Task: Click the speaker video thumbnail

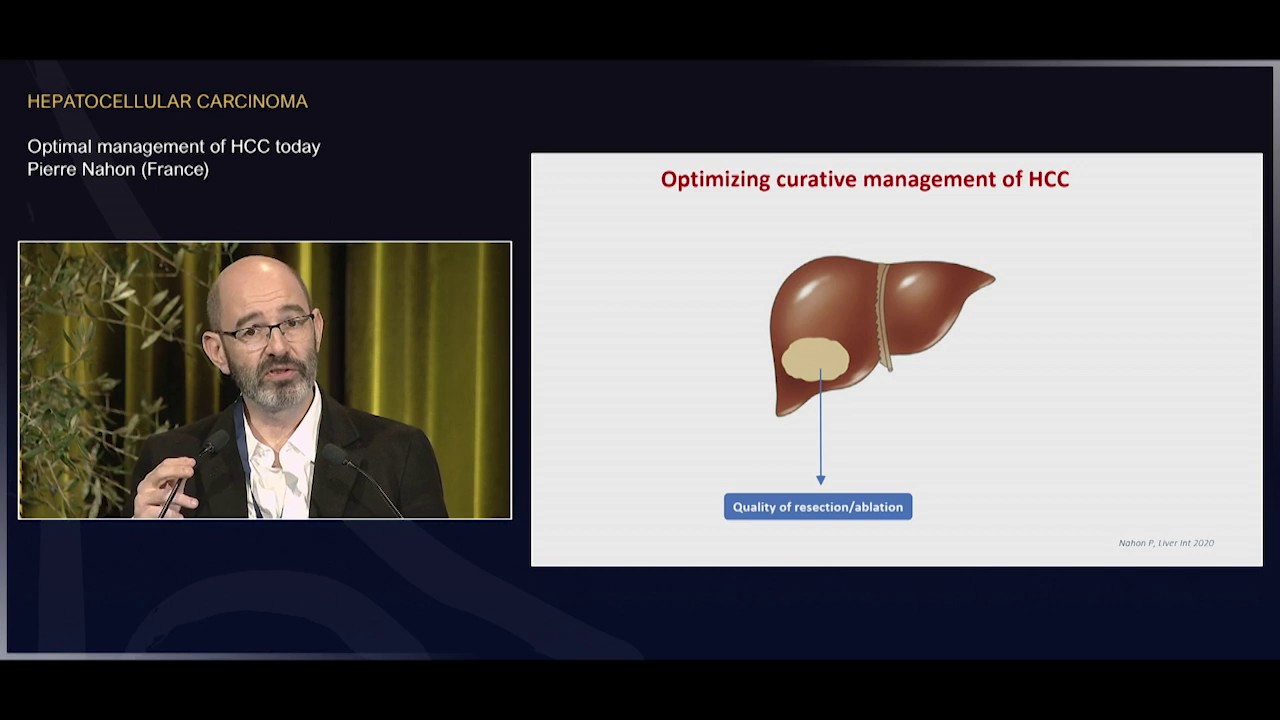Action: 265,380
